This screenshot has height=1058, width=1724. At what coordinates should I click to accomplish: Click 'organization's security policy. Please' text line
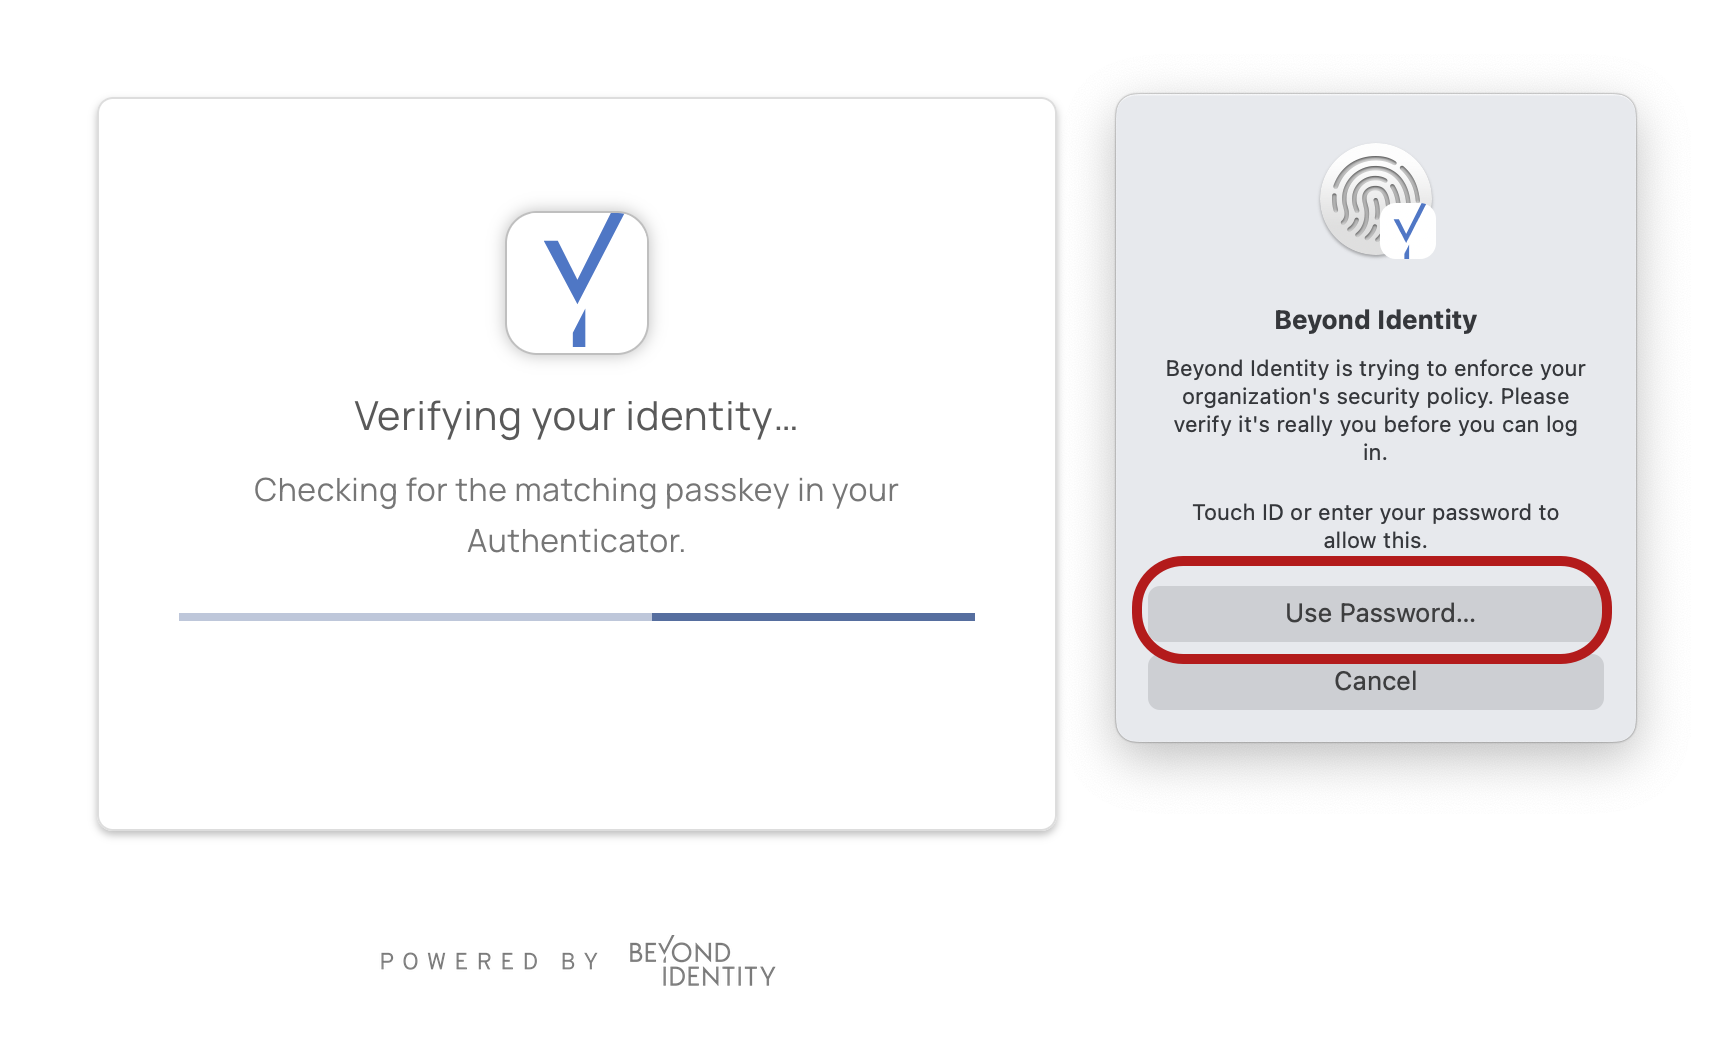[1375, 397]
